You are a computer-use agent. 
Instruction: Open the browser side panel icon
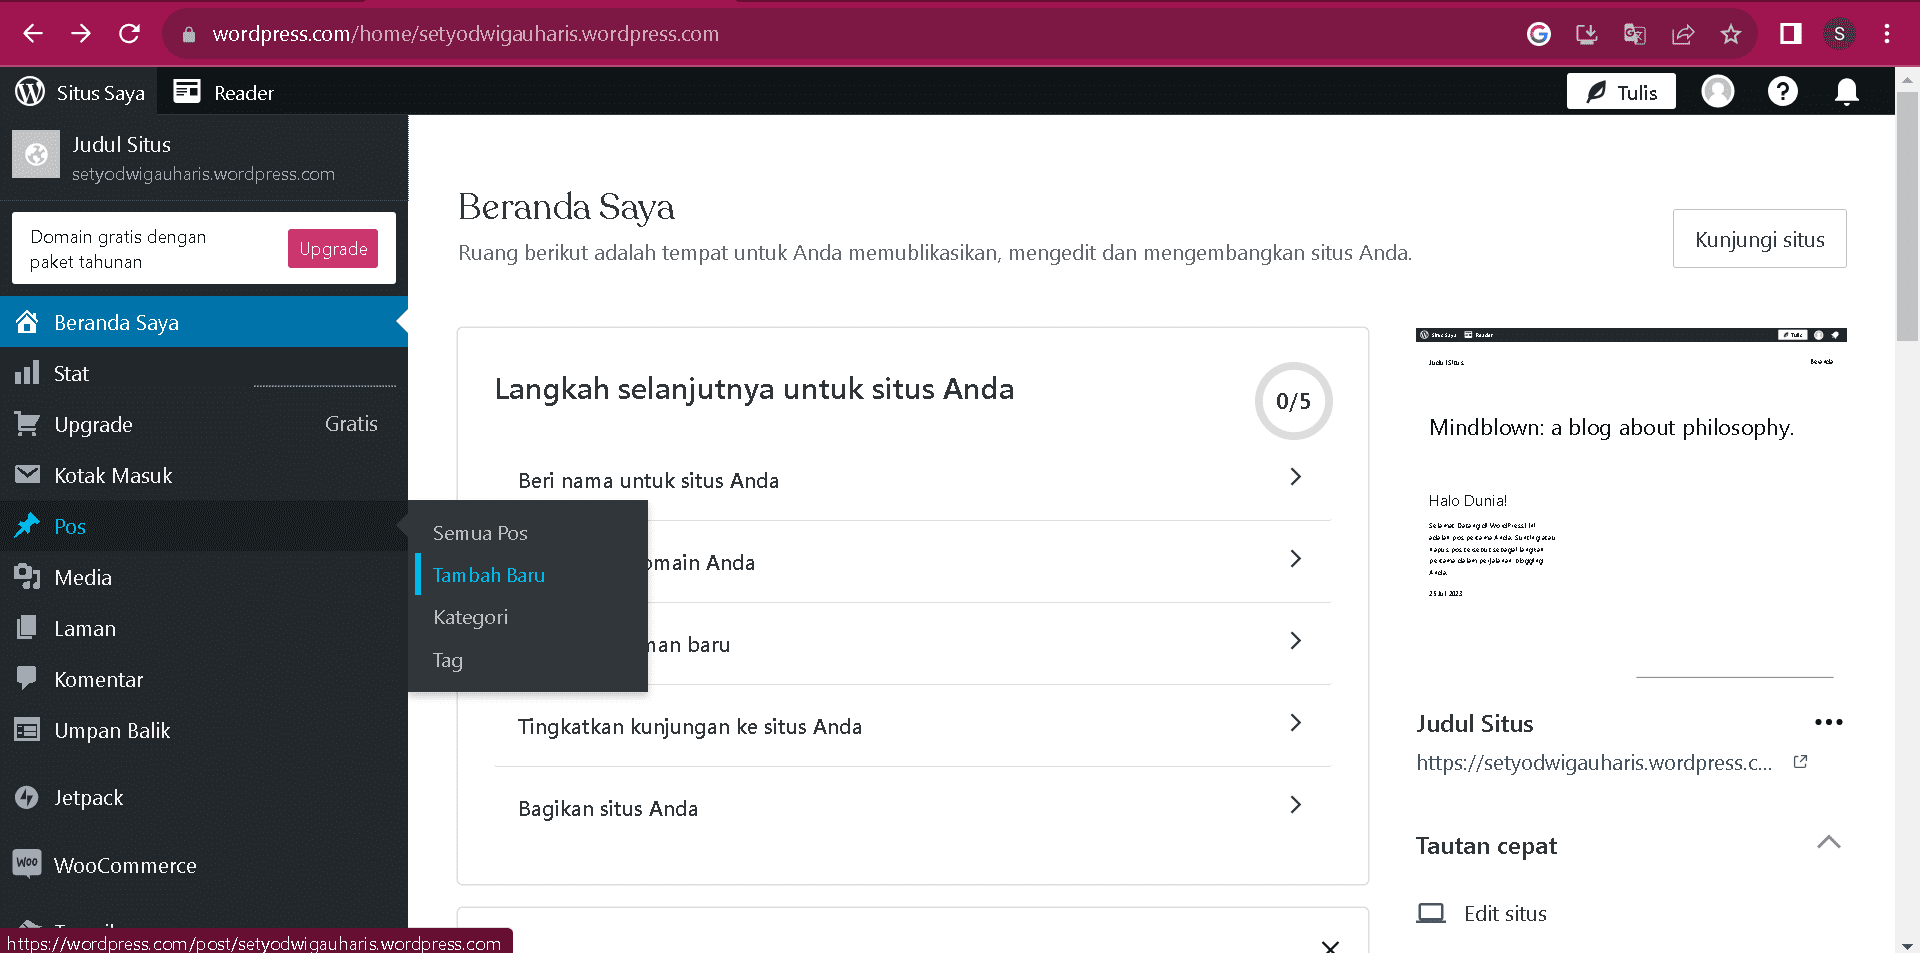coord(1791,34)
